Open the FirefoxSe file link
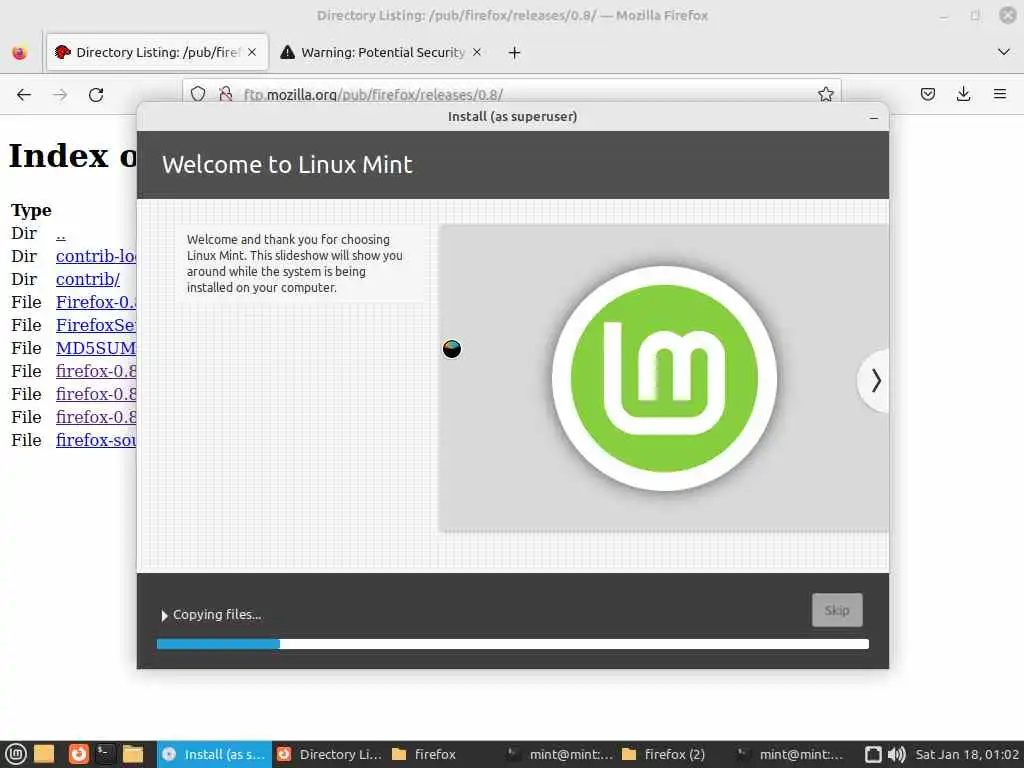1024x768 pixels. point(96,325)
